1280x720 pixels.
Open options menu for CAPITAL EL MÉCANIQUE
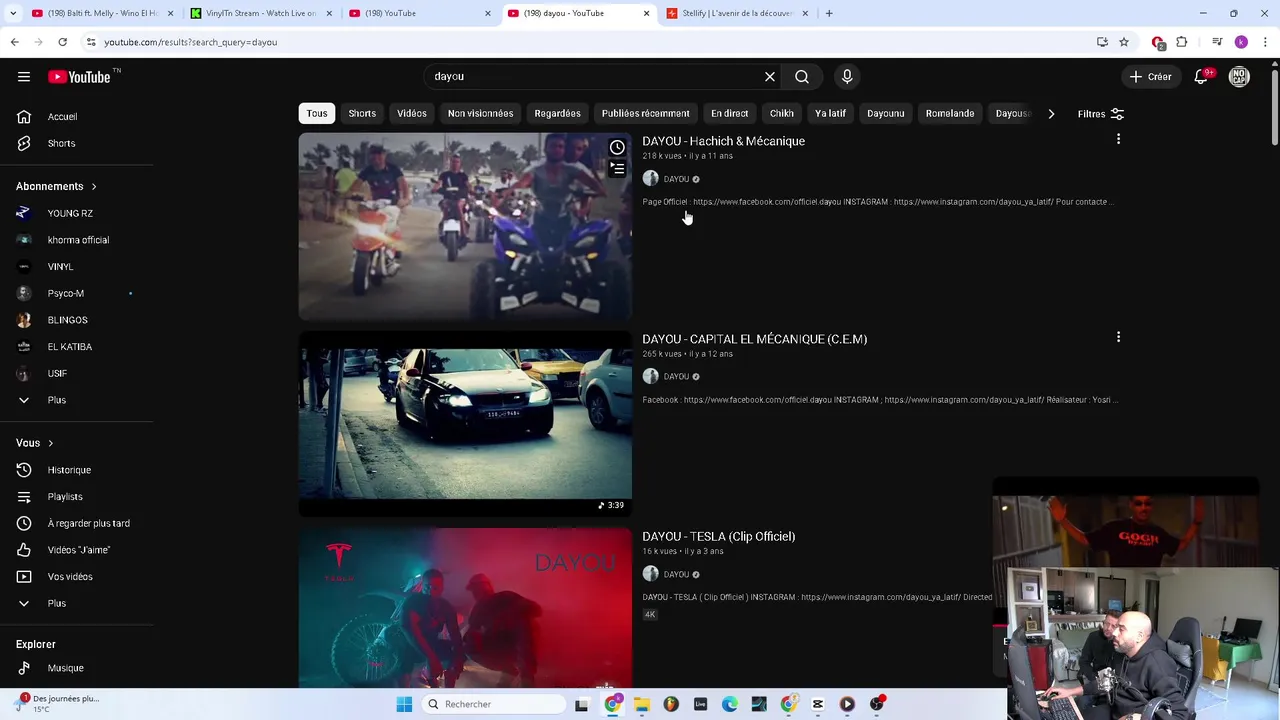(1118, 337)
